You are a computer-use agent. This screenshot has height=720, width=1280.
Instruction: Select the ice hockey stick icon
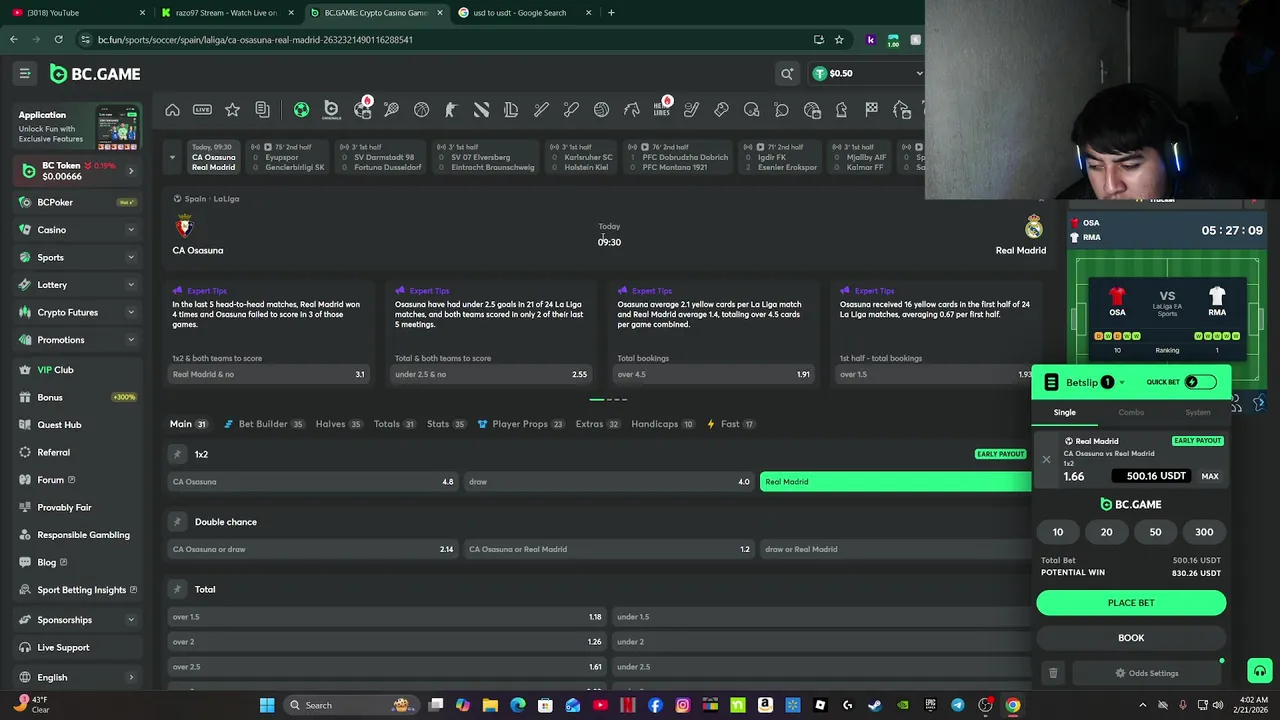pos(691,110)
